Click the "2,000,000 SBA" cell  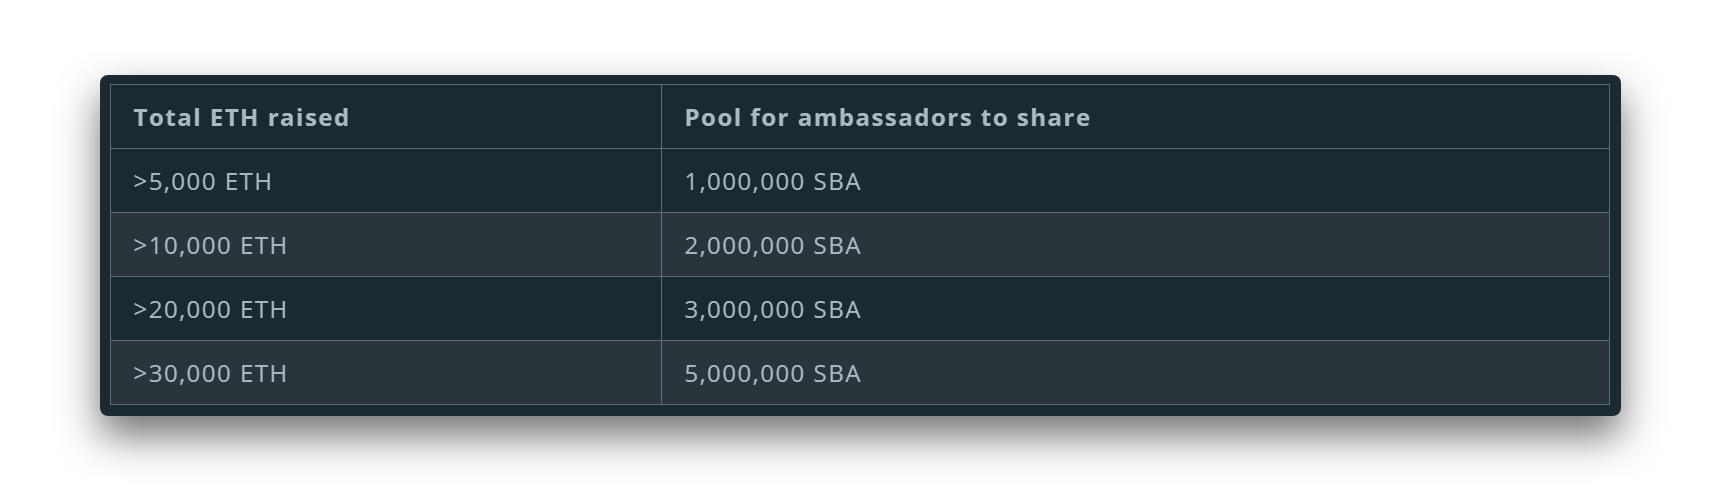(x=772, y=245)
